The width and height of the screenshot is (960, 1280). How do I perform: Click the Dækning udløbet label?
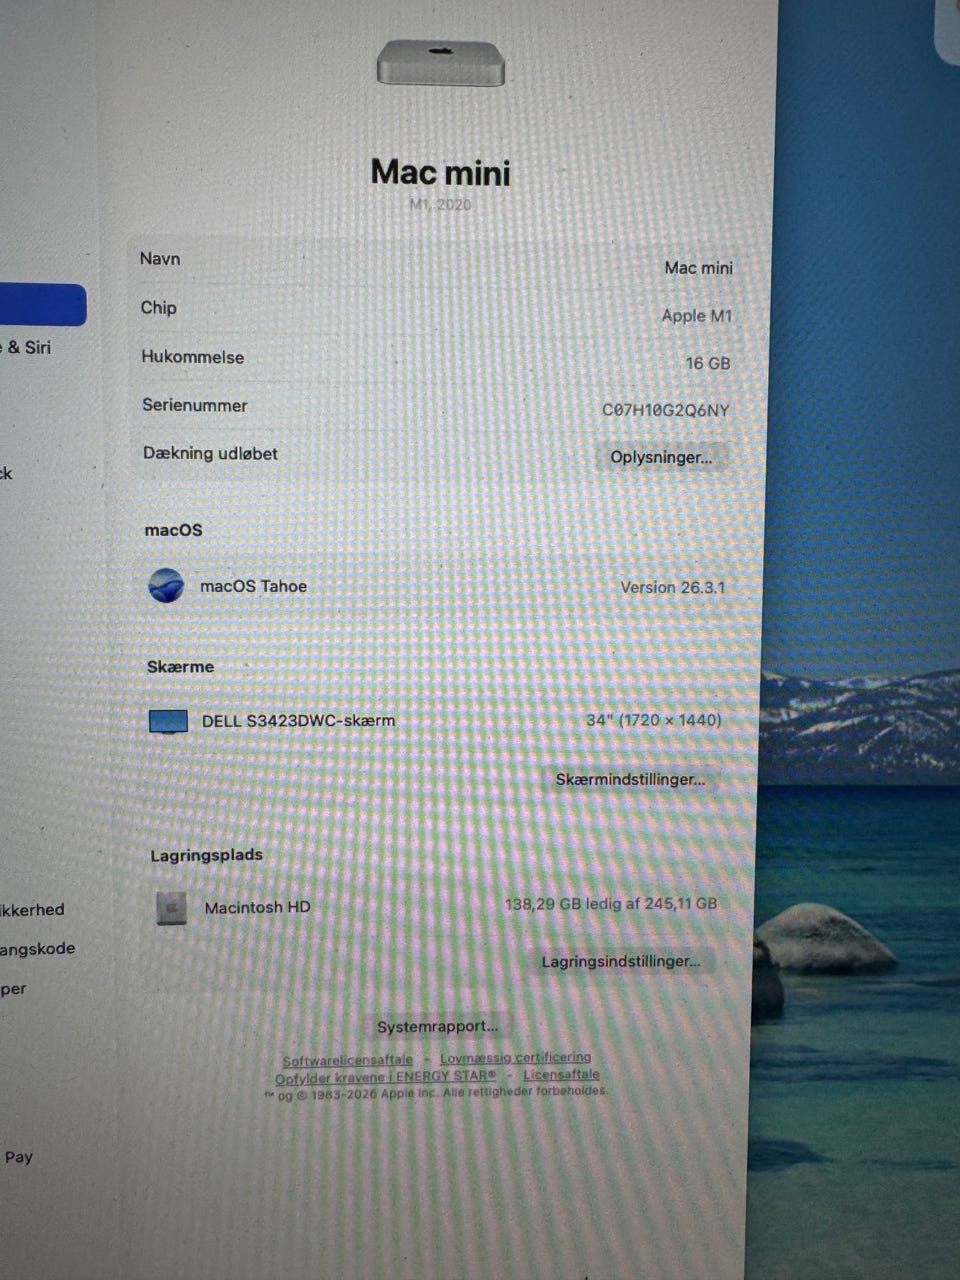(210, 453)
